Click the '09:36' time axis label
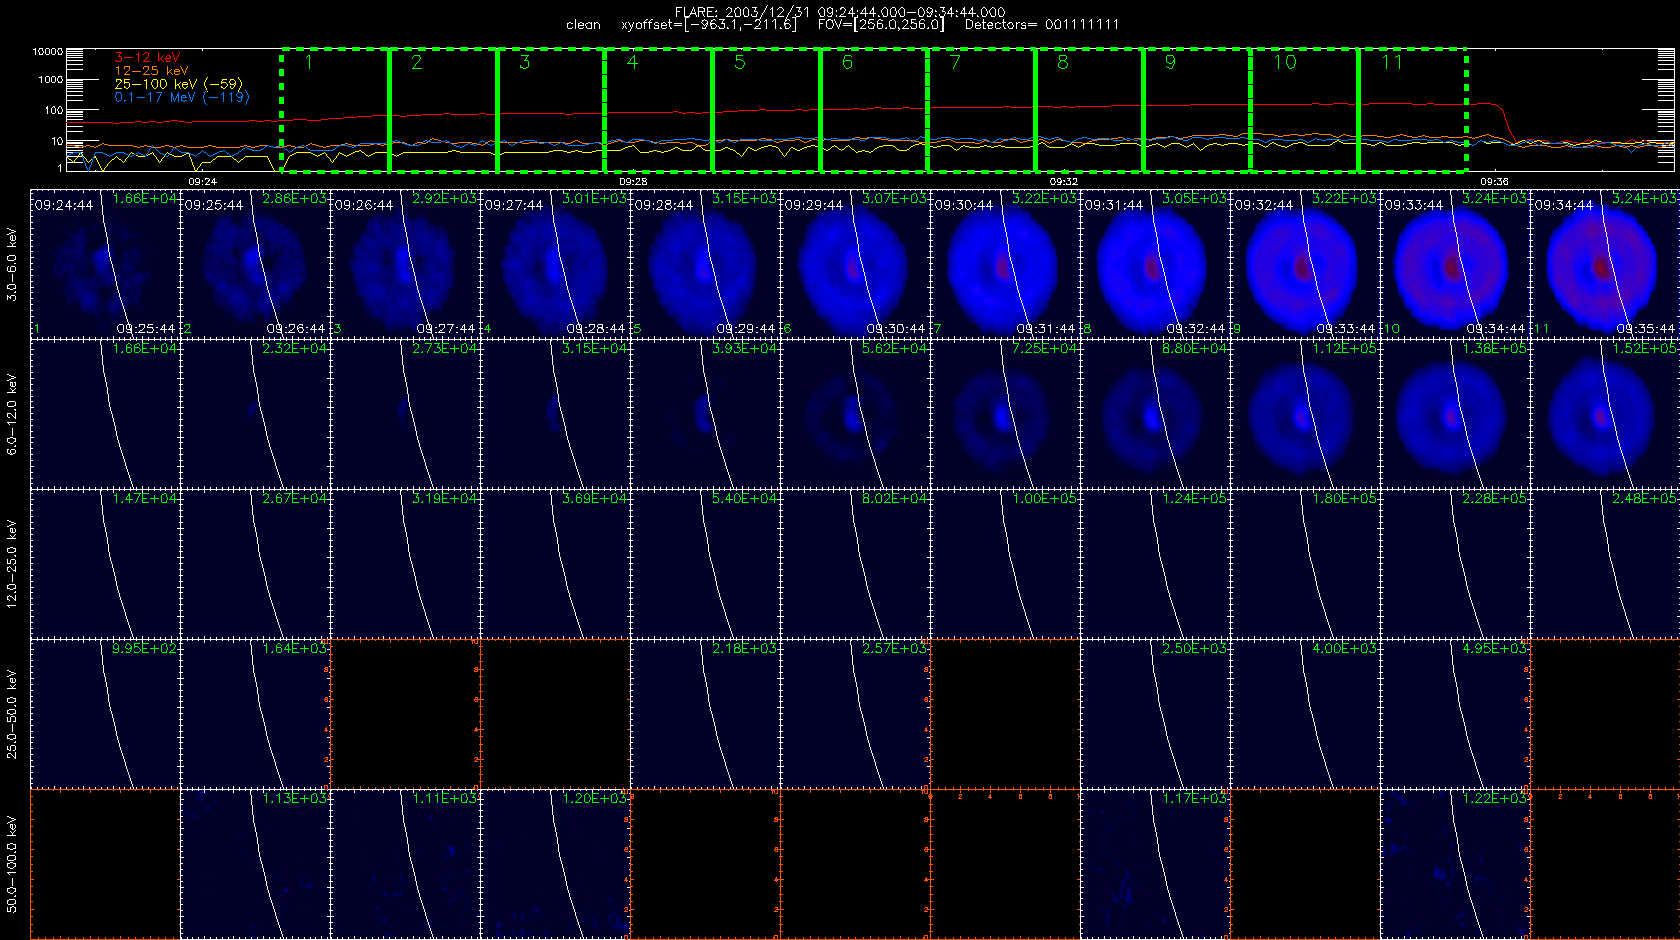This screenshot has width=1680, height=940. [x=1494, y=182]
